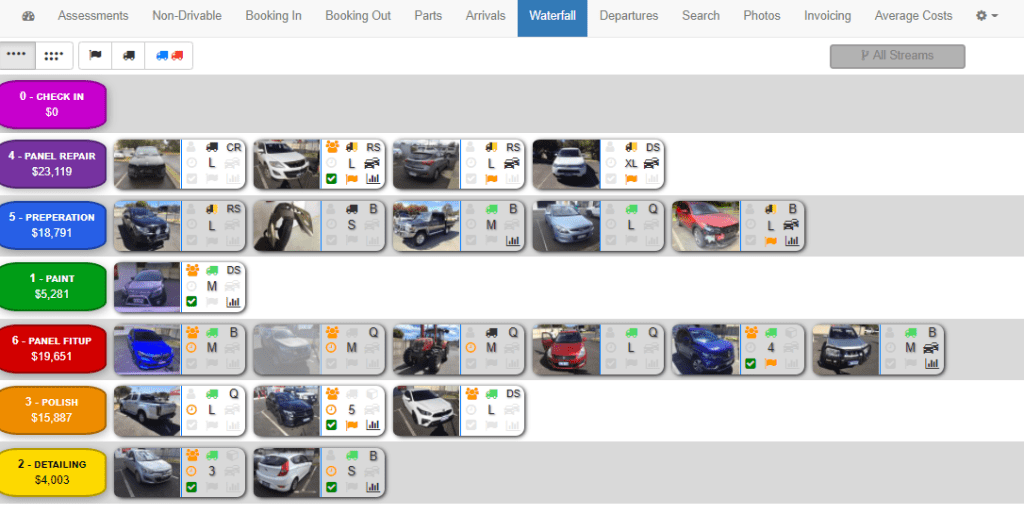The image size is (1024, 515).
Task: Open the red tractor photo in Panel Fitup
Action: click(426, 349)
